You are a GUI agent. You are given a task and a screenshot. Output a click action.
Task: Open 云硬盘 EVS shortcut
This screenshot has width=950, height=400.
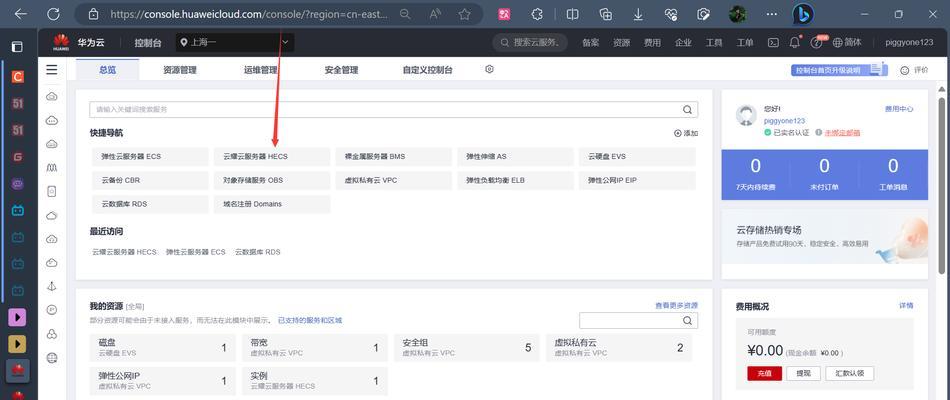pyautogui.click(x=637, y=156)
